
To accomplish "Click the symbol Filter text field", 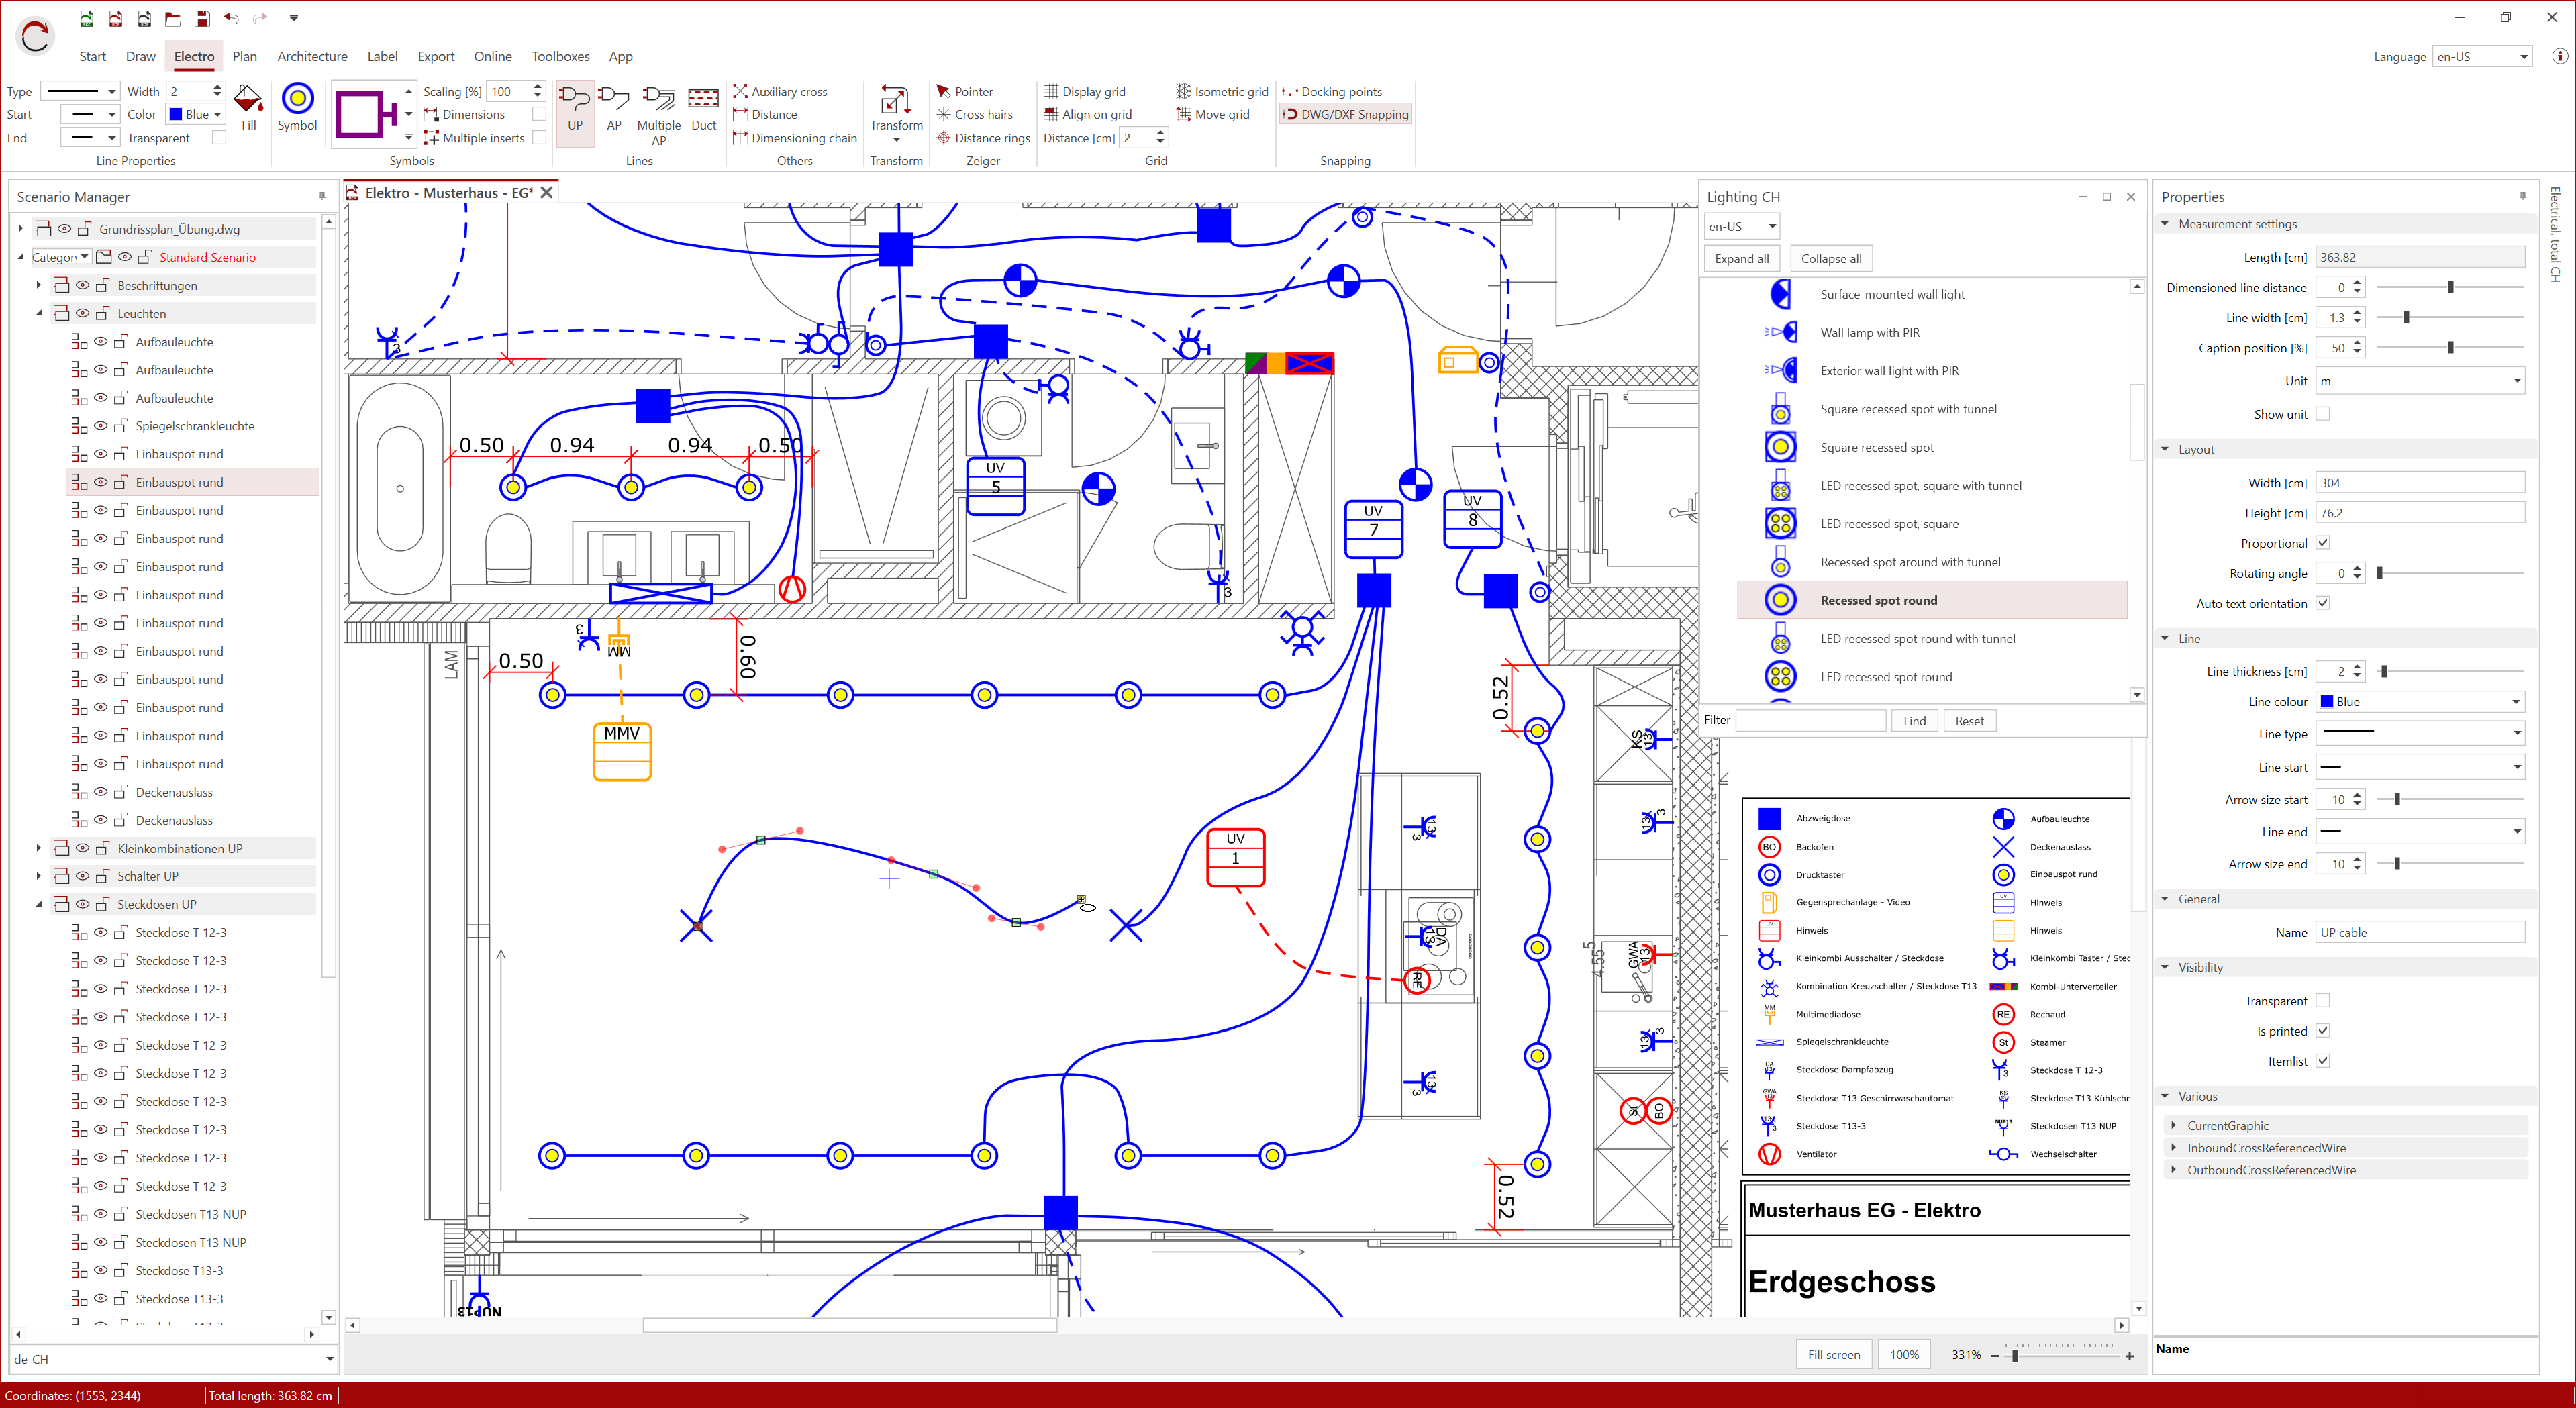I will pyautogui.click(x=1810, y=721).
